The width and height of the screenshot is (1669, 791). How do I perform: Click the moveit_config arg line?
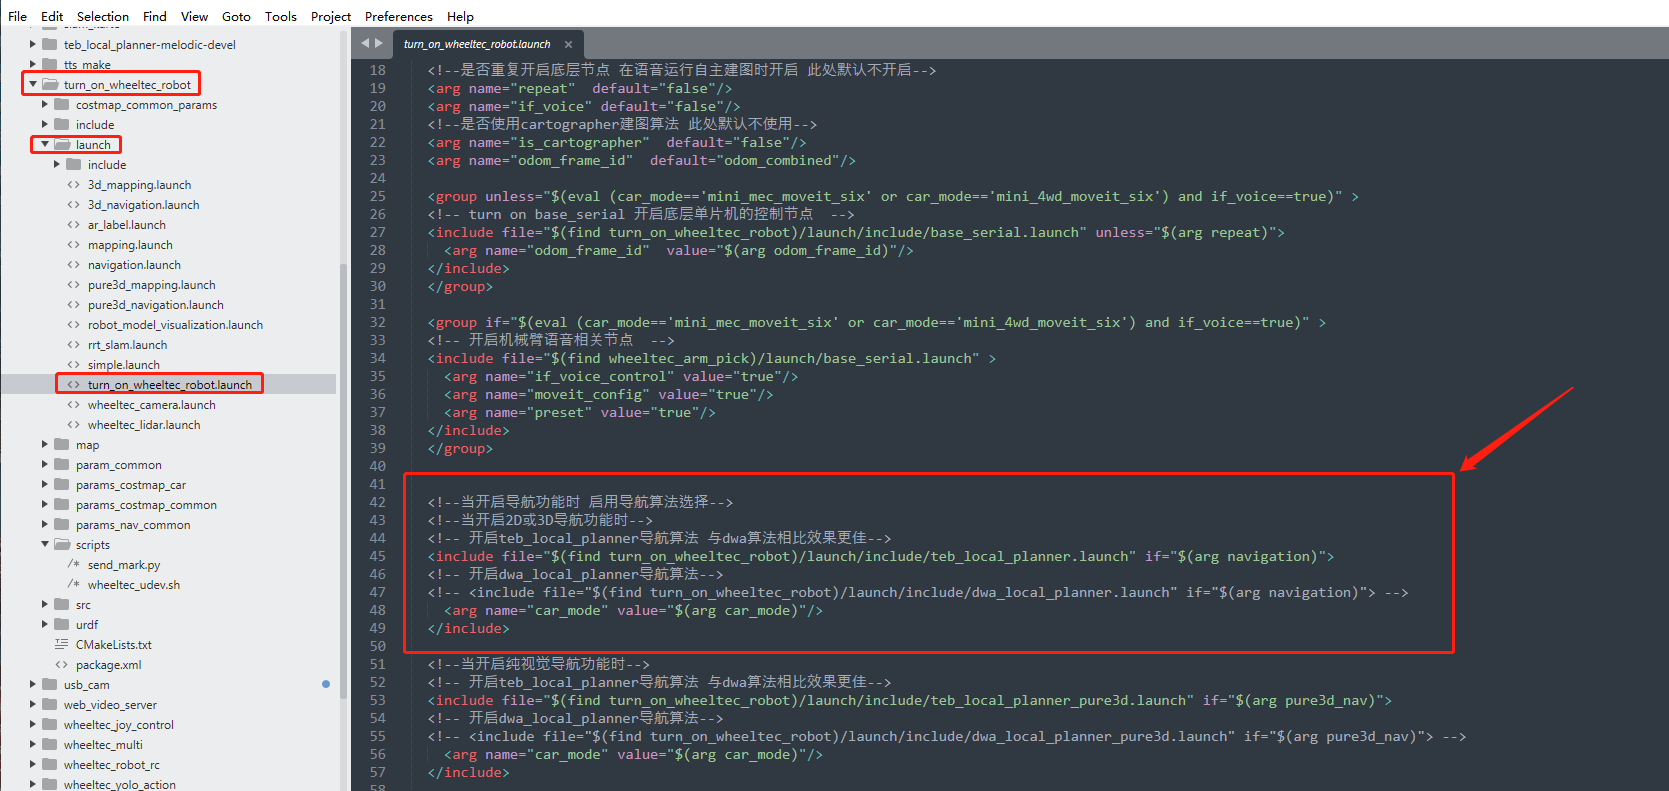click(x=609, y=394)
